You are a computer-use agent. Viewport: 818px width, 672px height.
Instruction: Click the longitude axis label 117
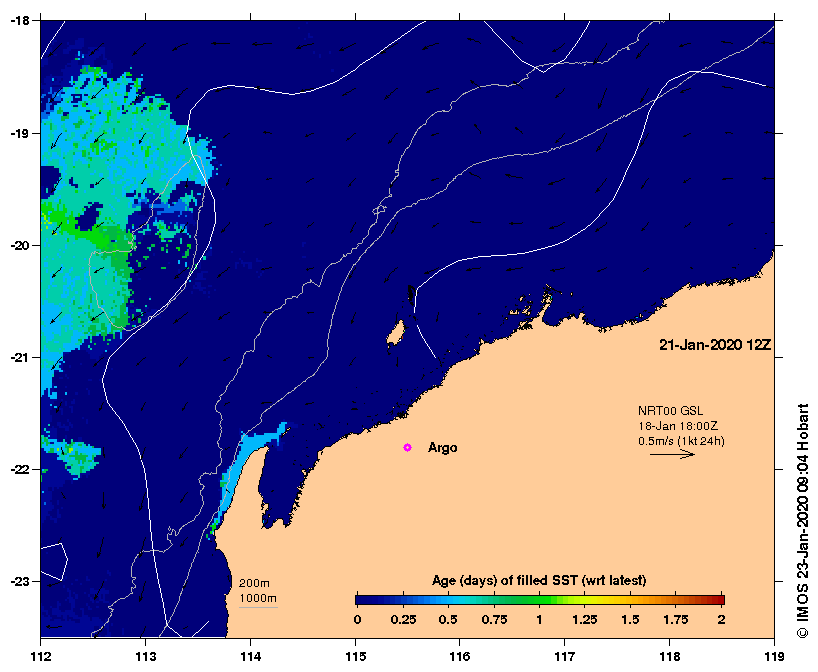click(x=564, y=656)
